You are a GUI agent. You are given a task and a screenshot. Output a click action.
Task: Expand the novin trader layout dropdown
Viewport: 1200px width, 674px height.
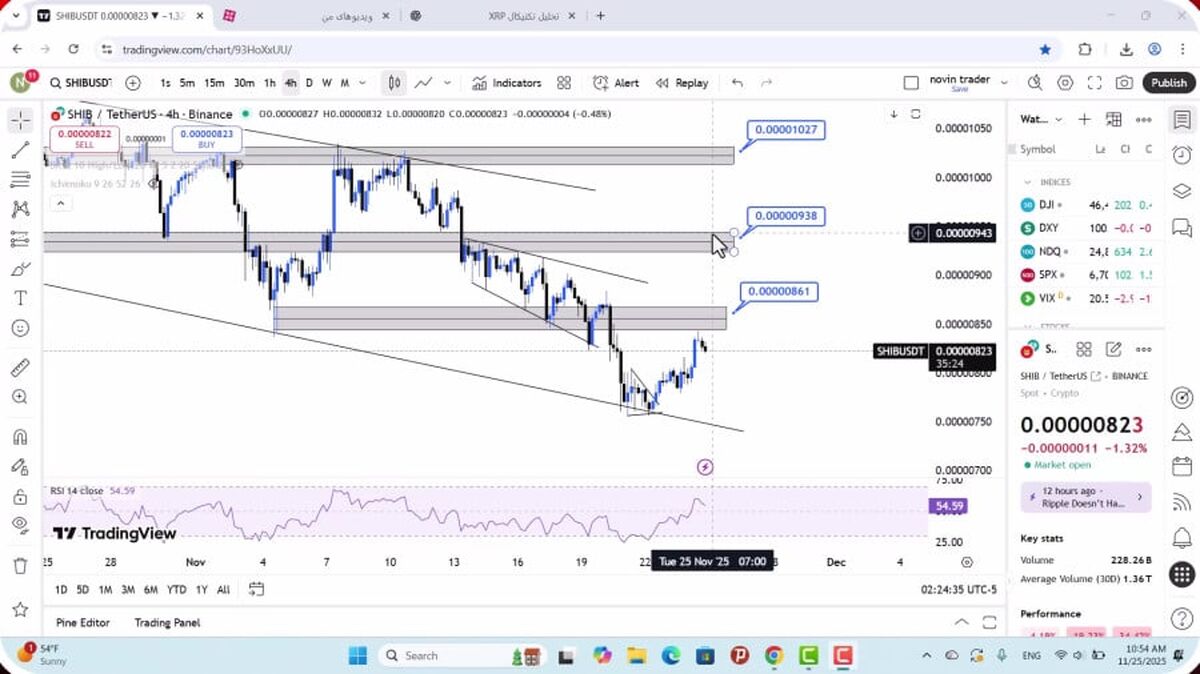[1005, 83]
